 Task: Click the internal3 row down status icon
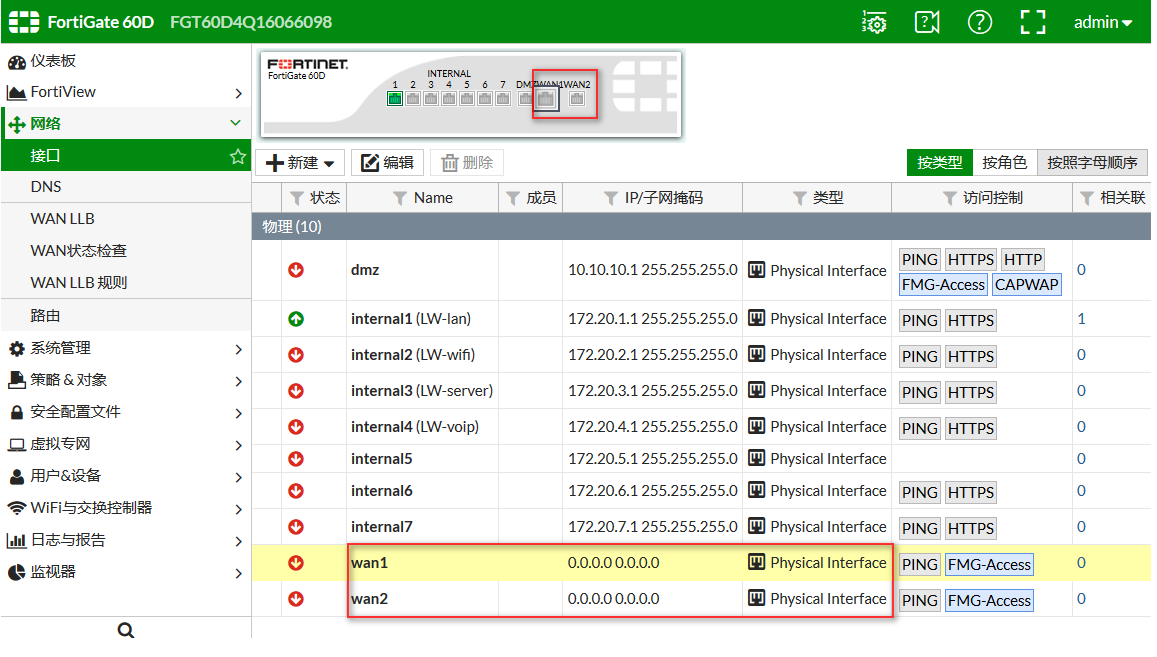pyautogui.click(x=296, y=391)
